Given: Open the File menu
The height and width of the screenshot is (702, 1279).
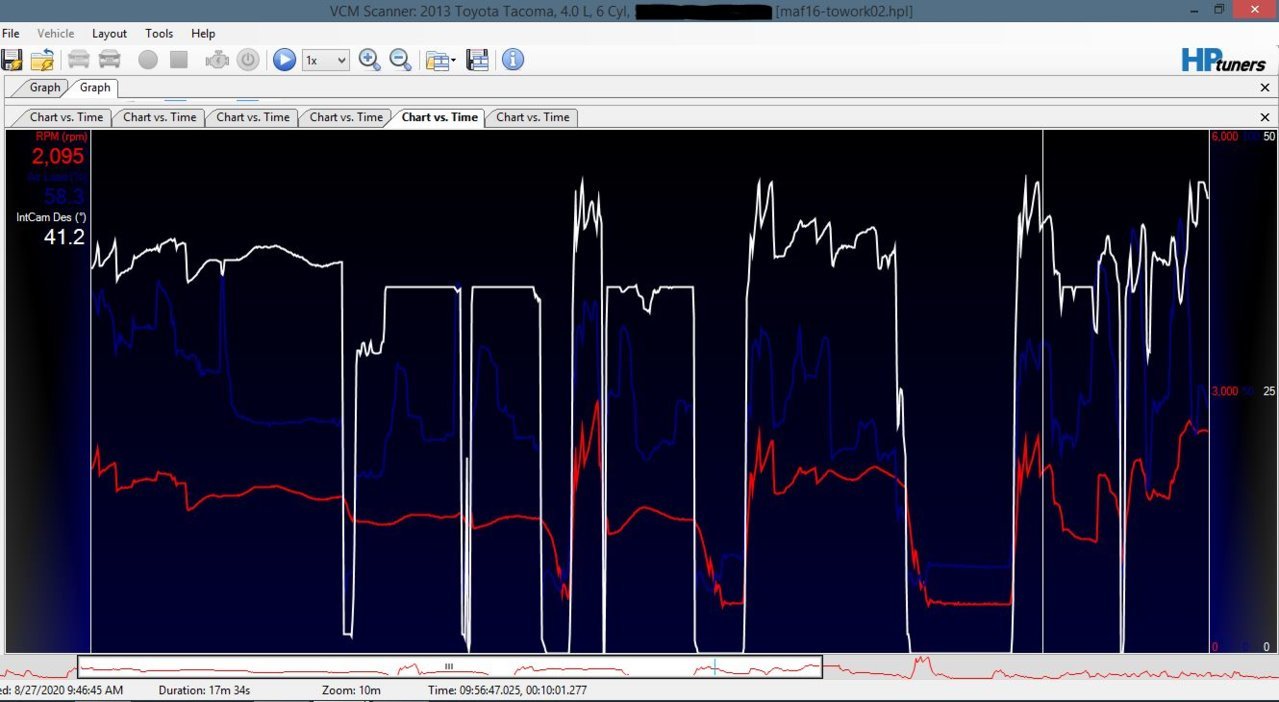Looking at the screenshot, I should pyautogui.click(x=11, y=33).
